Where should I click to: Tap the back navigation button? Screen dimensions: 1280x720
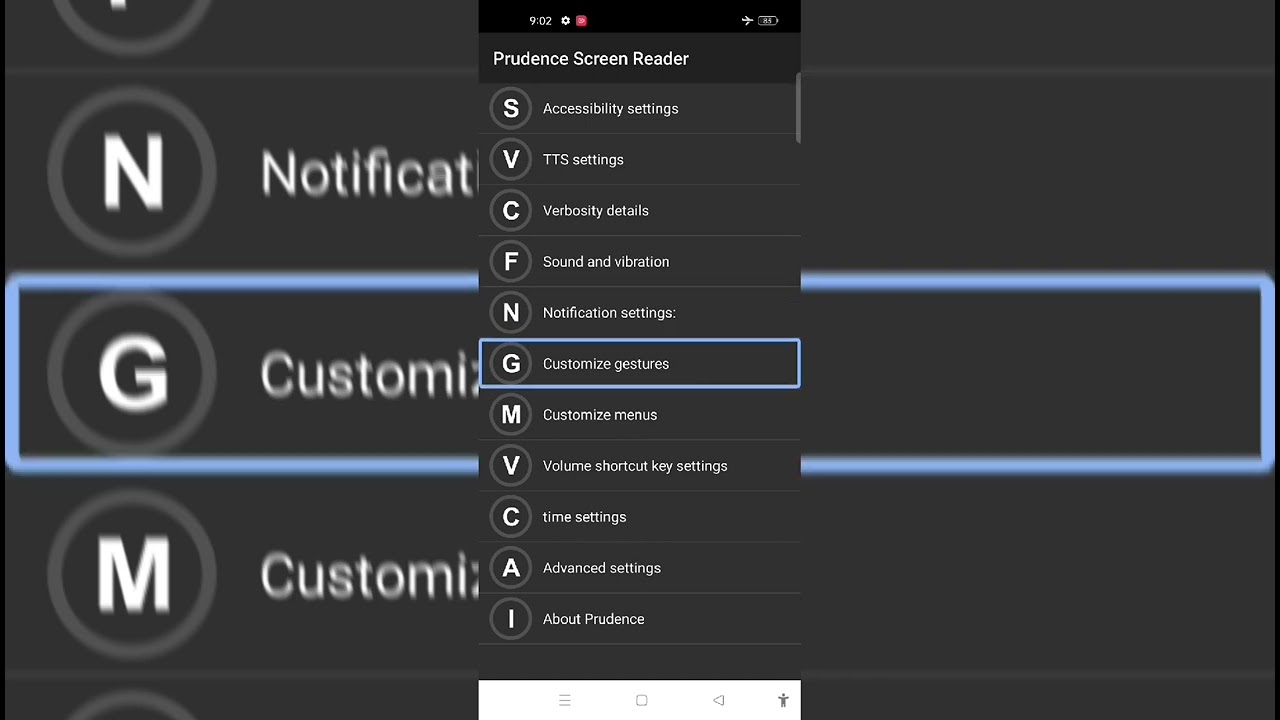click(718, 700)
